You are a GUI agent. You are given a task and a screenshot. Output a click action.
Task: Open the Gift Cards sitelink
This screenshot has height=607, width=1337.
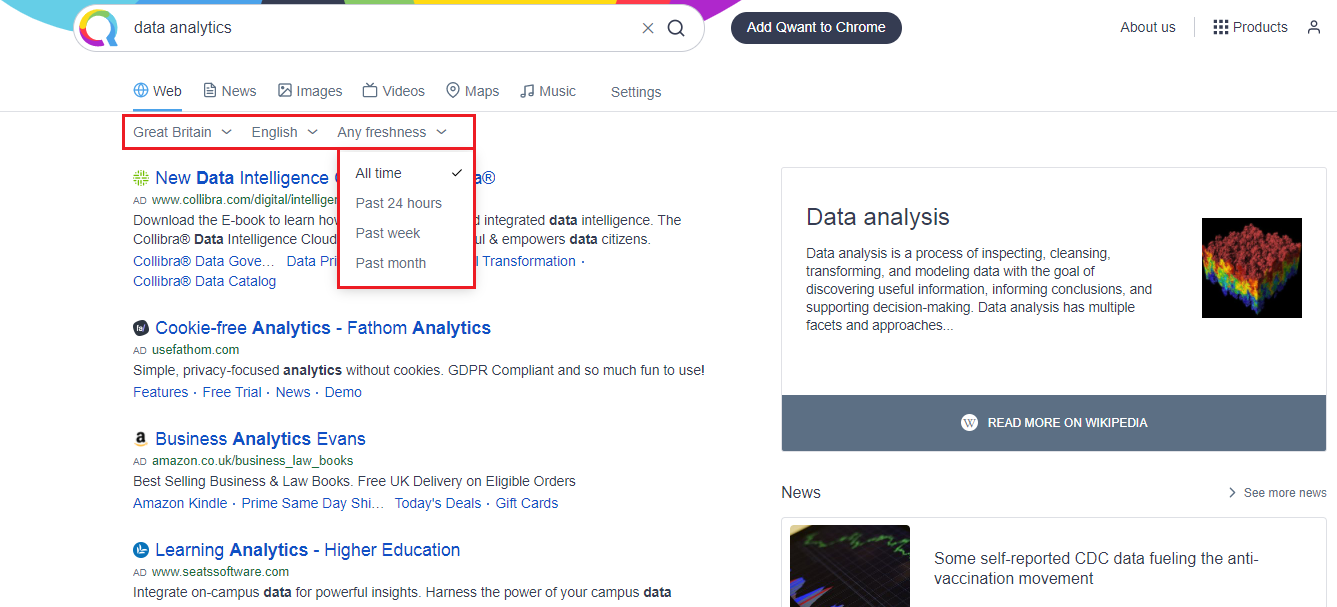527,503
